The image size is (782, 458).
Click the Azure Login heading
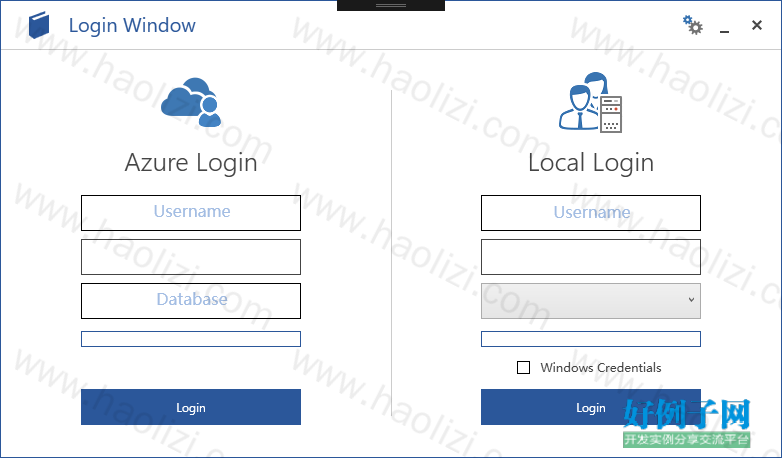pos(191,163)
